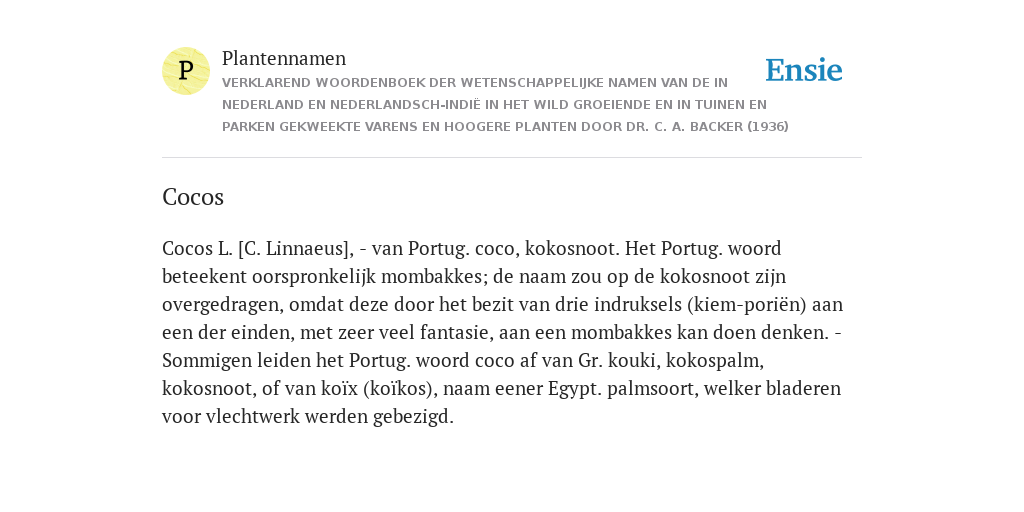Click the subtitle line starting 'NEDERLAND EN NEDERLANDSCH-INDIË'
The height and width of the screenshot is (512, 1024).
pos(494,104)
